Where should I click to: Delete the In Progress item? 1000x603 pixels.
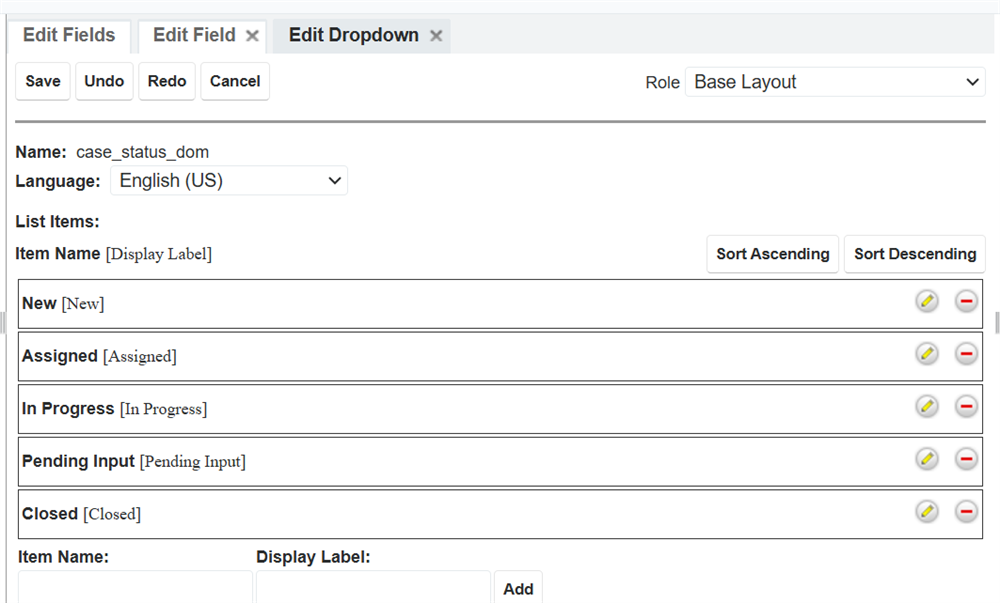[966, 406]
